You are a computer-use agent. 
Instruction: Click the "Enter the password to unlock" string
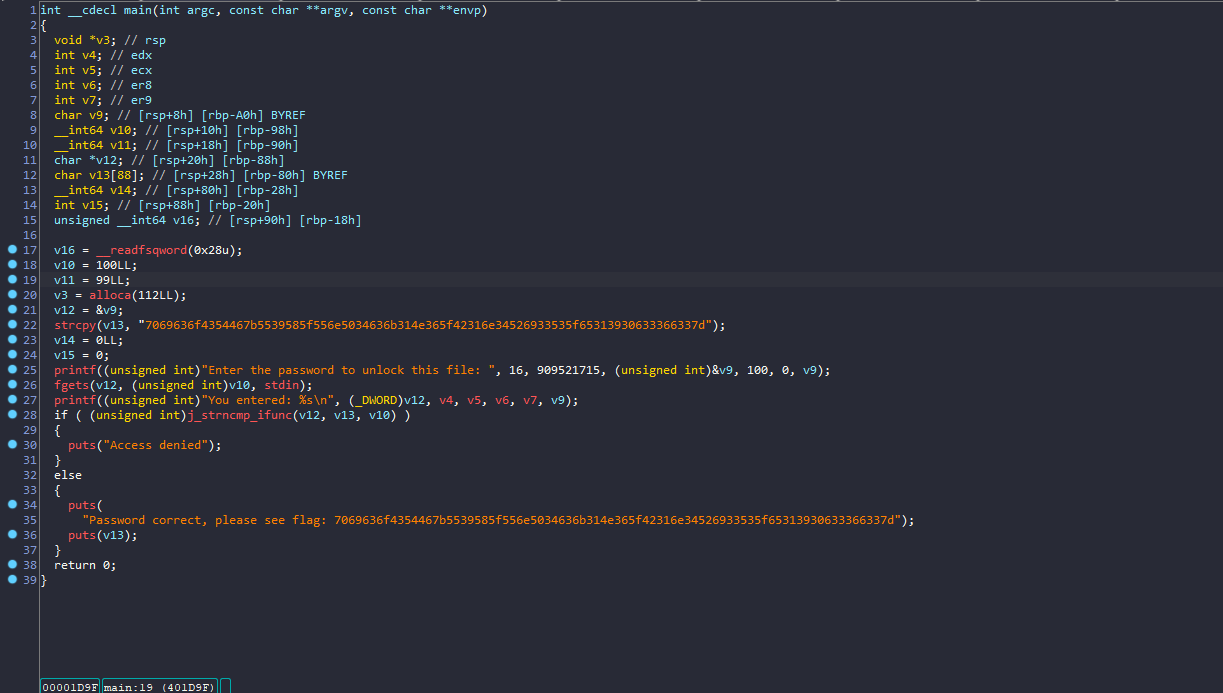[x=350, y=370]
